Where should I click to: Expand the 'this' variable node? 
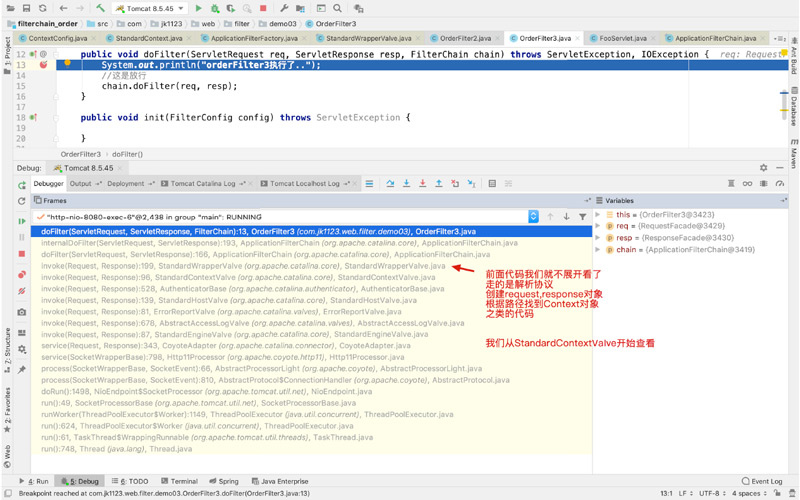coord(598,215)
